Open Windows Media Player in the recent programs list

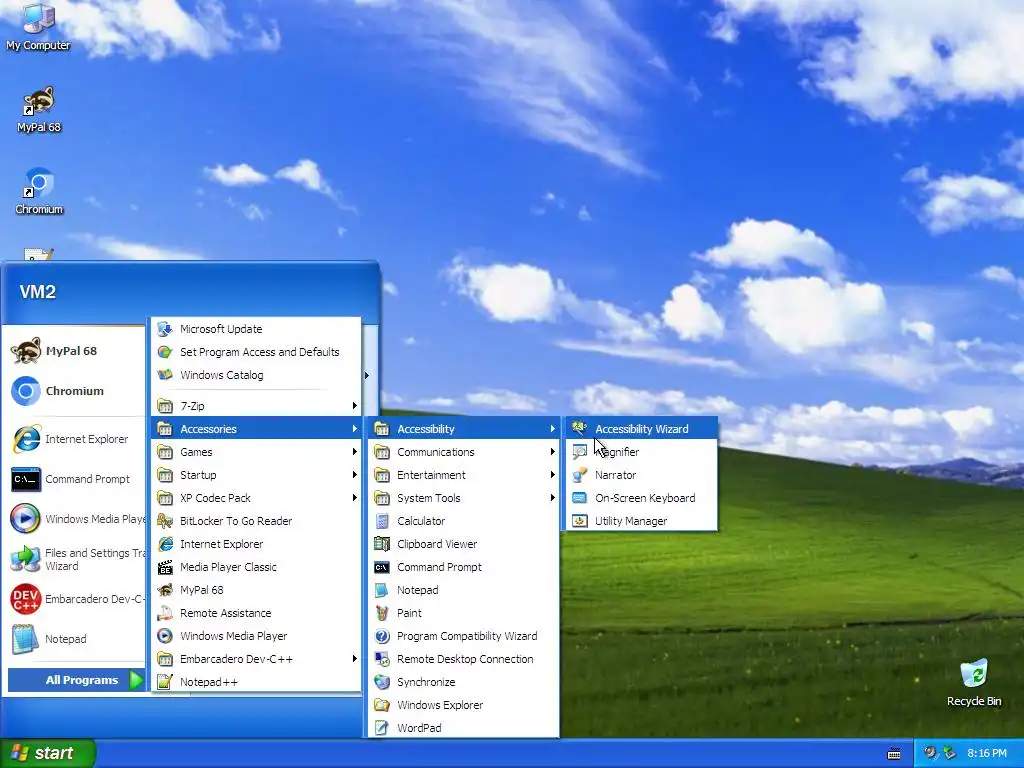pos(74,519)
